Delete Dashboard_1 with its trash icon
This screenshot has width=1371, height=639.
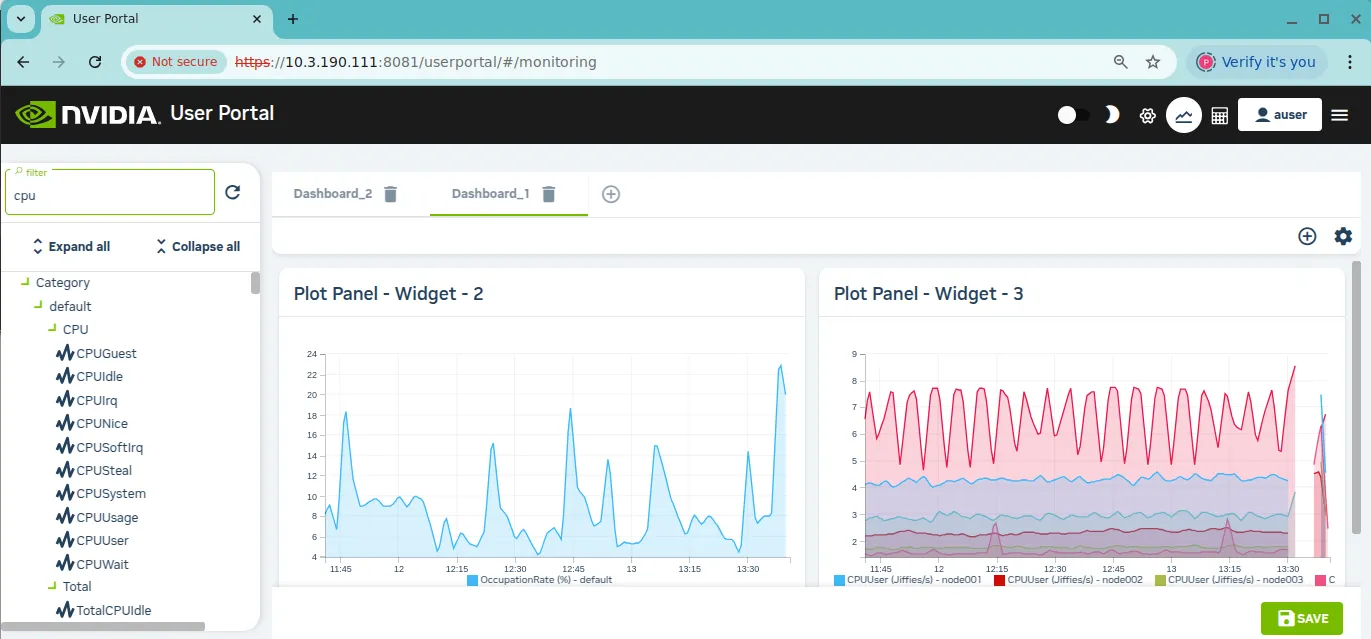548,194
